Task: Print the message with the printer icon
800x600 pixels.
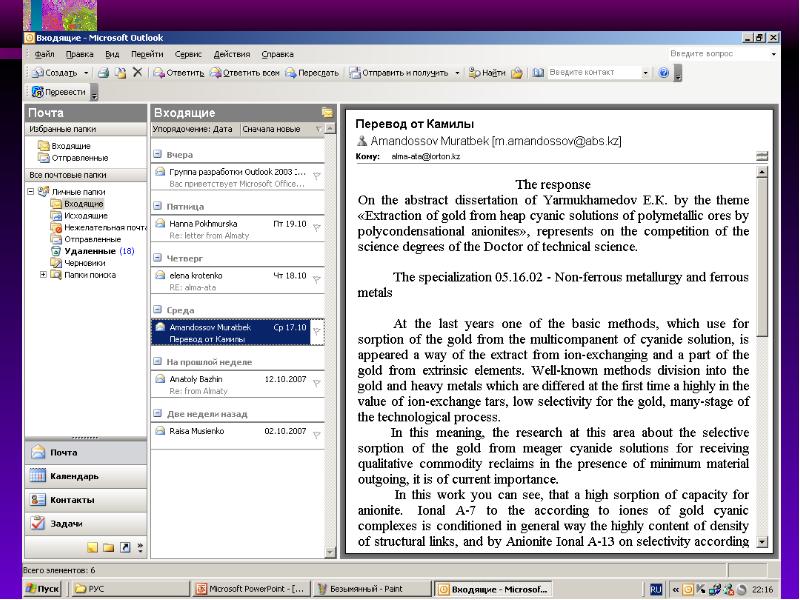Action: (104, 73)
